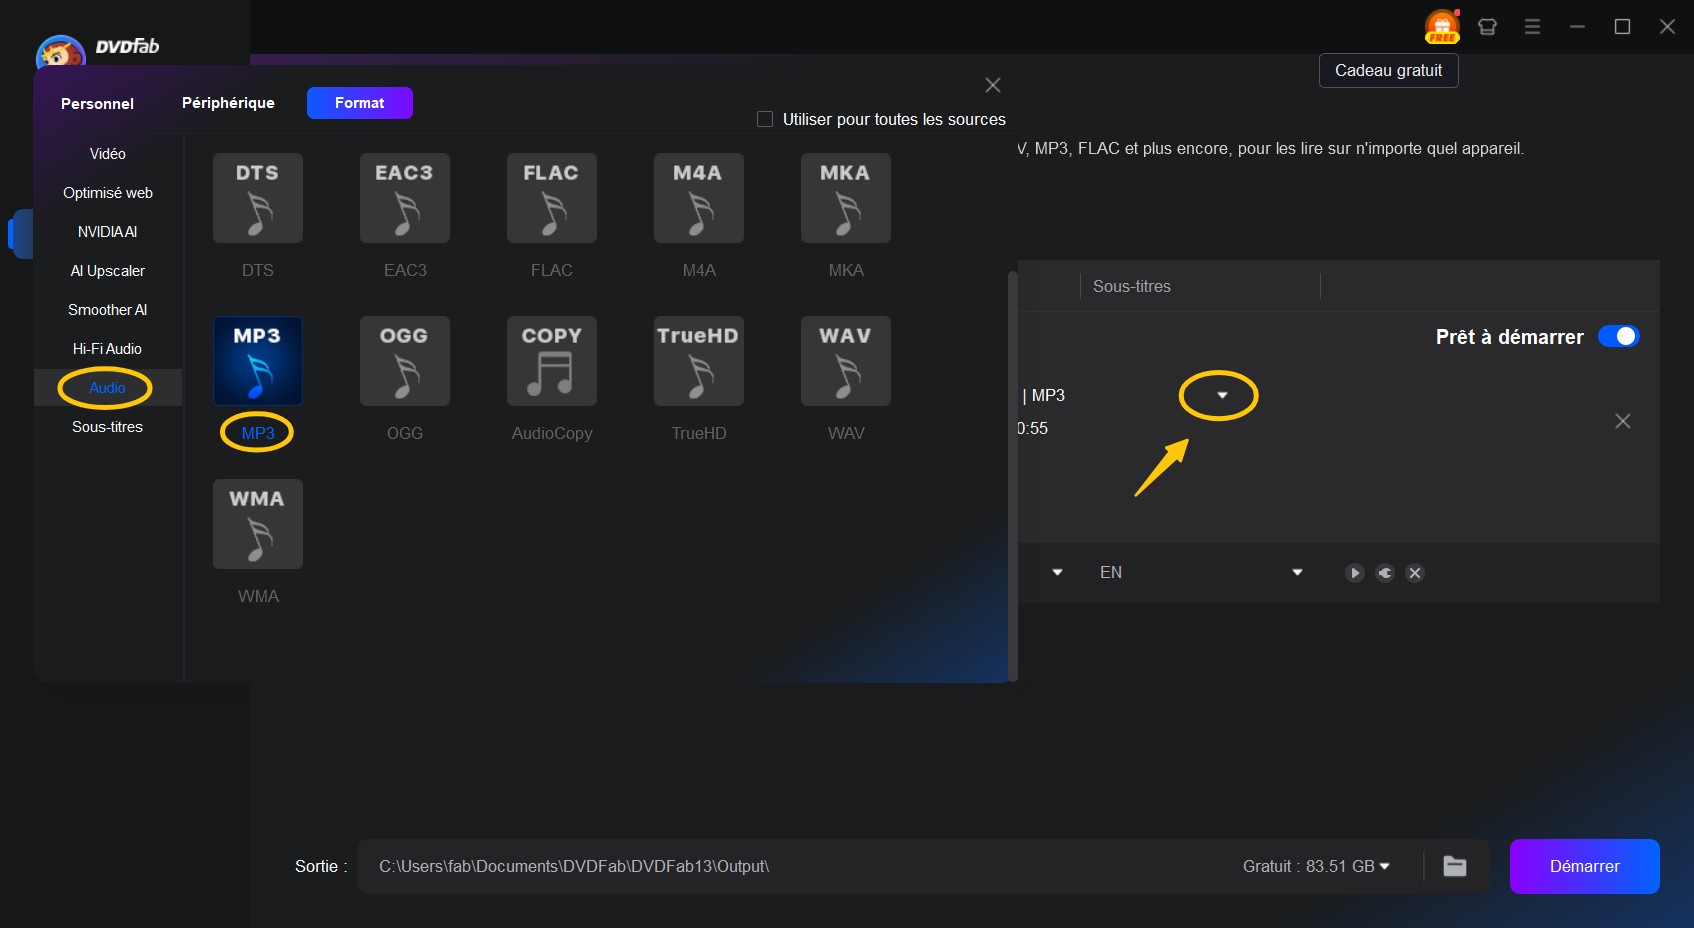Open the output folder icon
The height and width of the screenshot is (928, 1694).
point(1455,866)
